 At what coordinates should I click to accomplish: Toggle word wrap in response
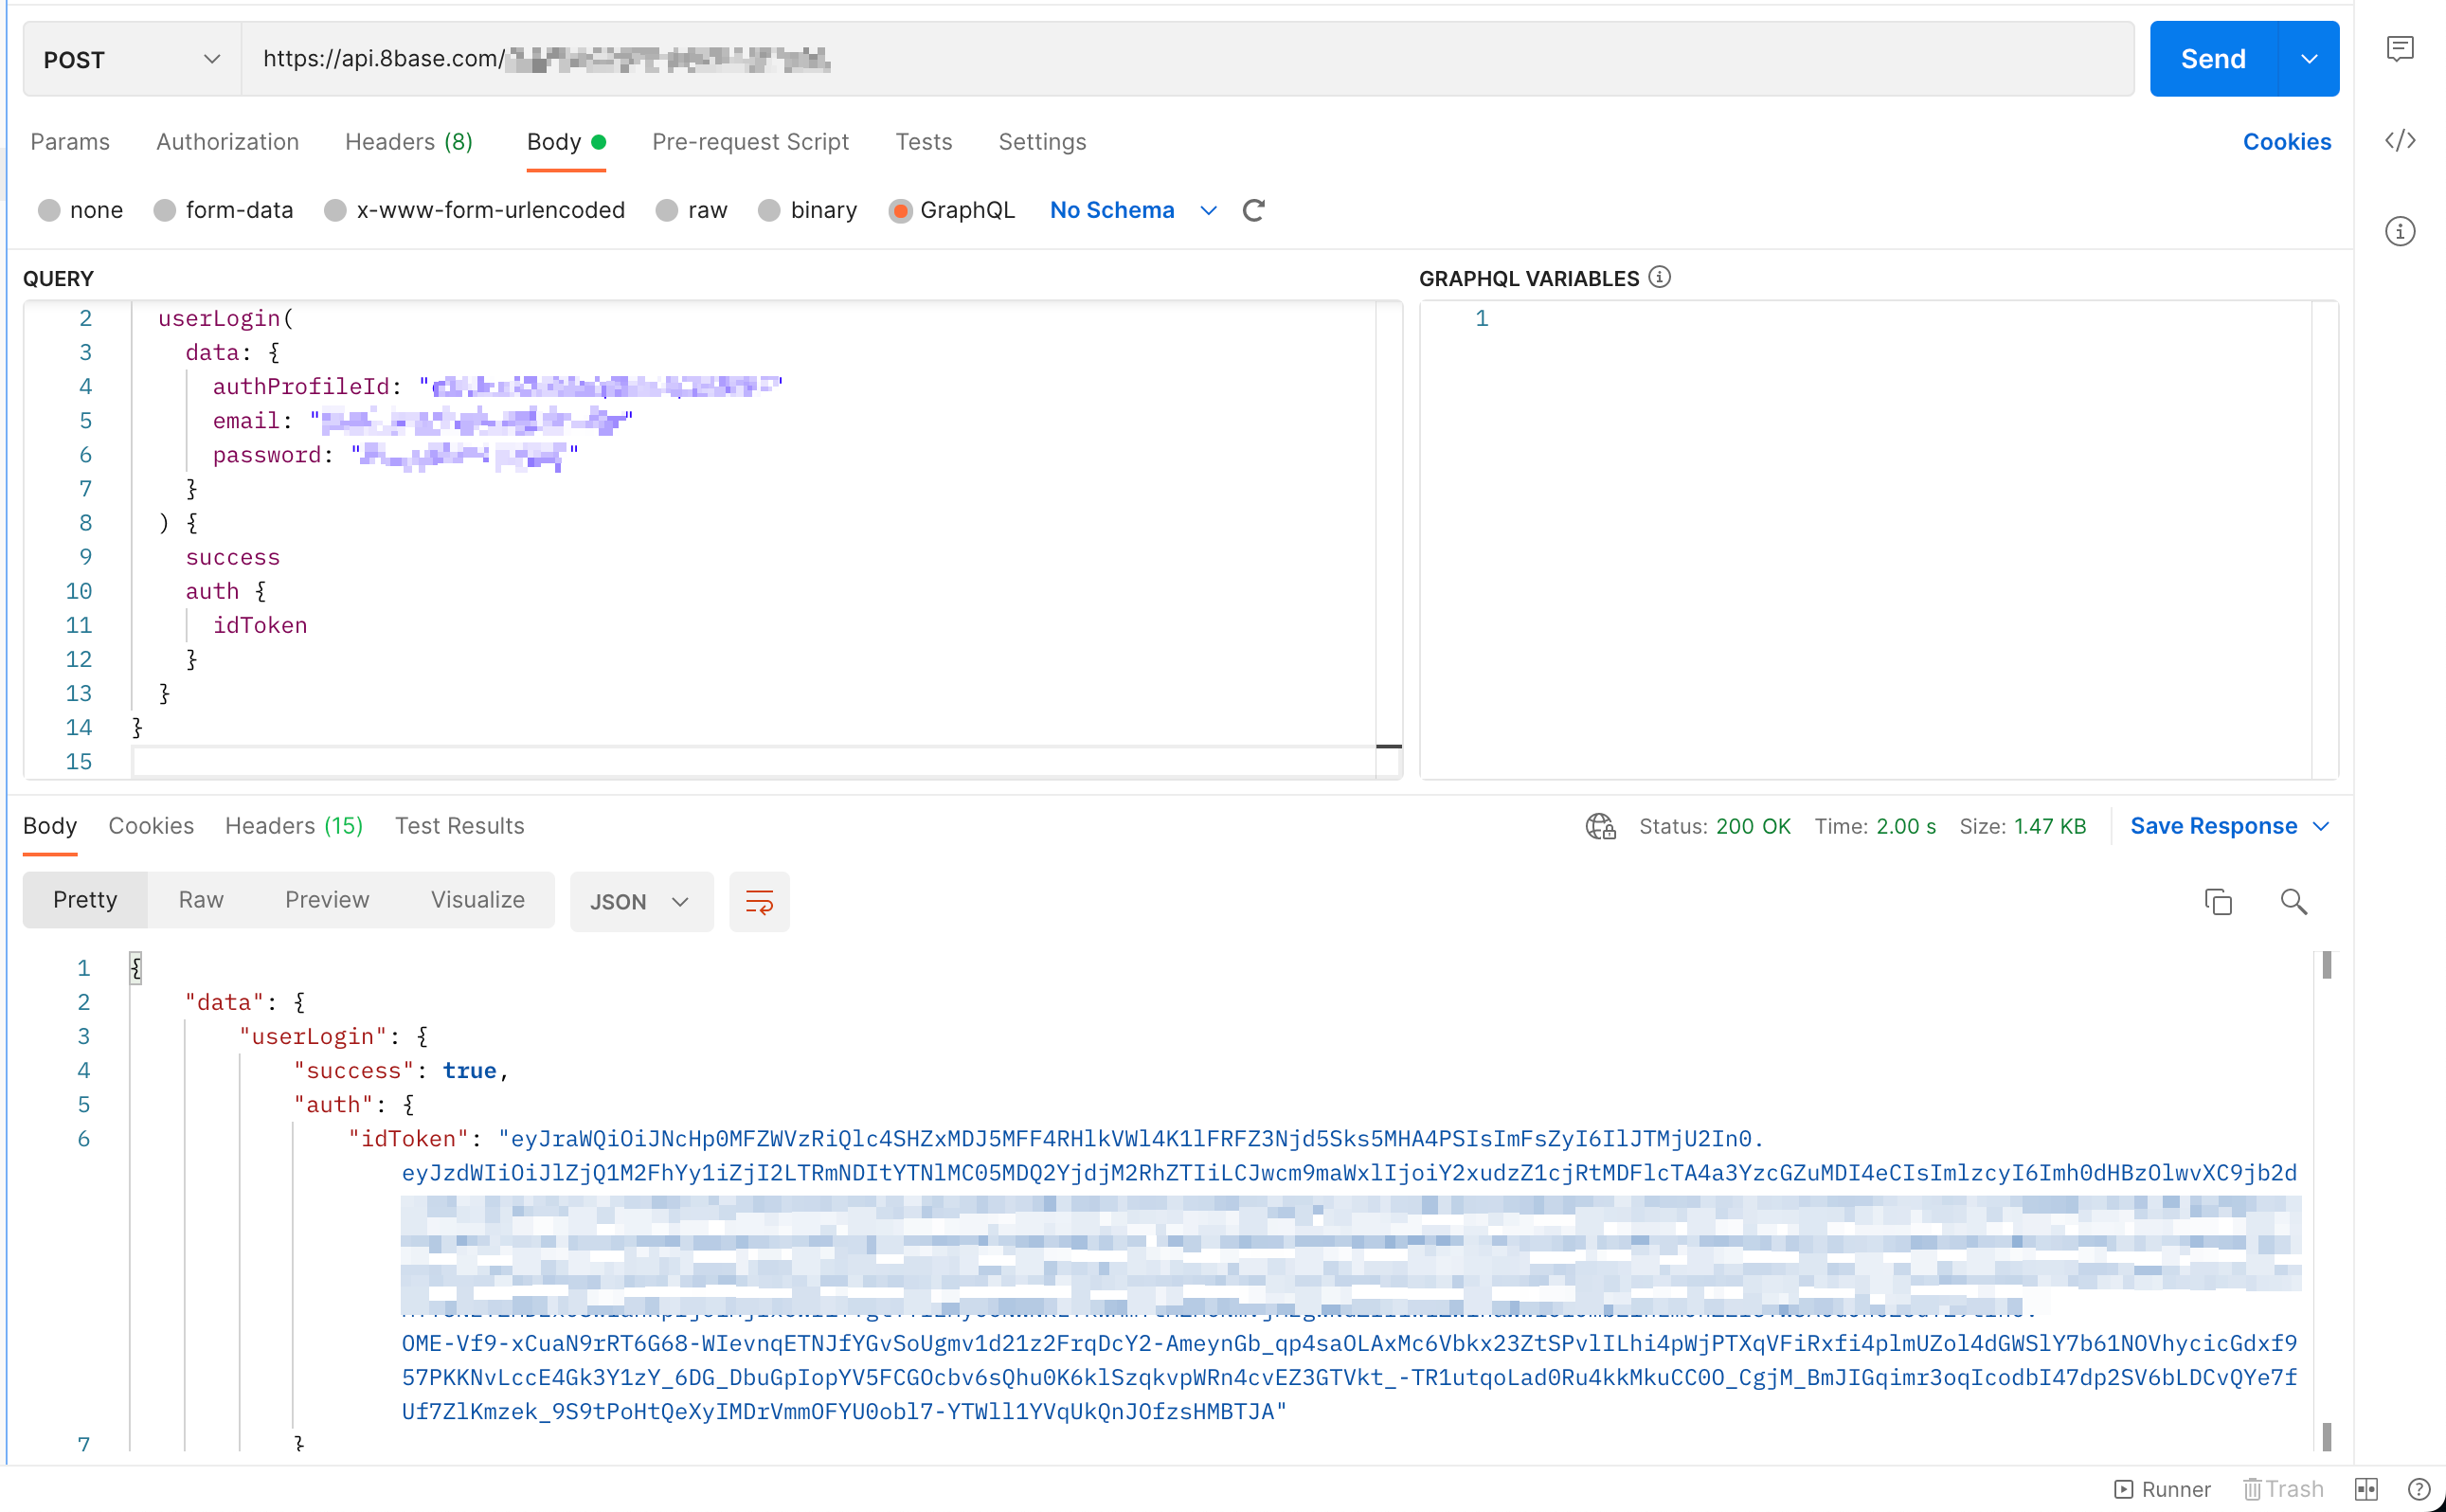tap(759, 902)
